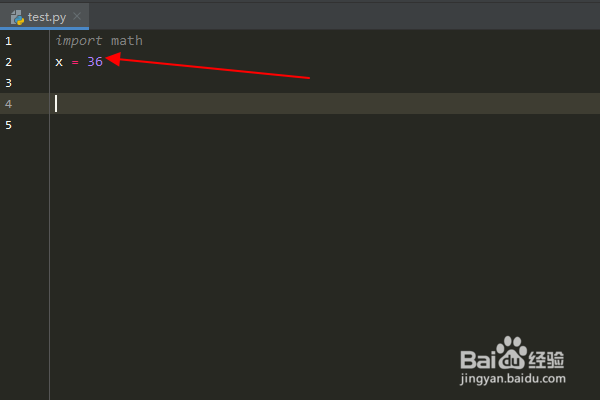Click the equals sign on line 2
Screen dimensions: 600x400
coord(75,62)
